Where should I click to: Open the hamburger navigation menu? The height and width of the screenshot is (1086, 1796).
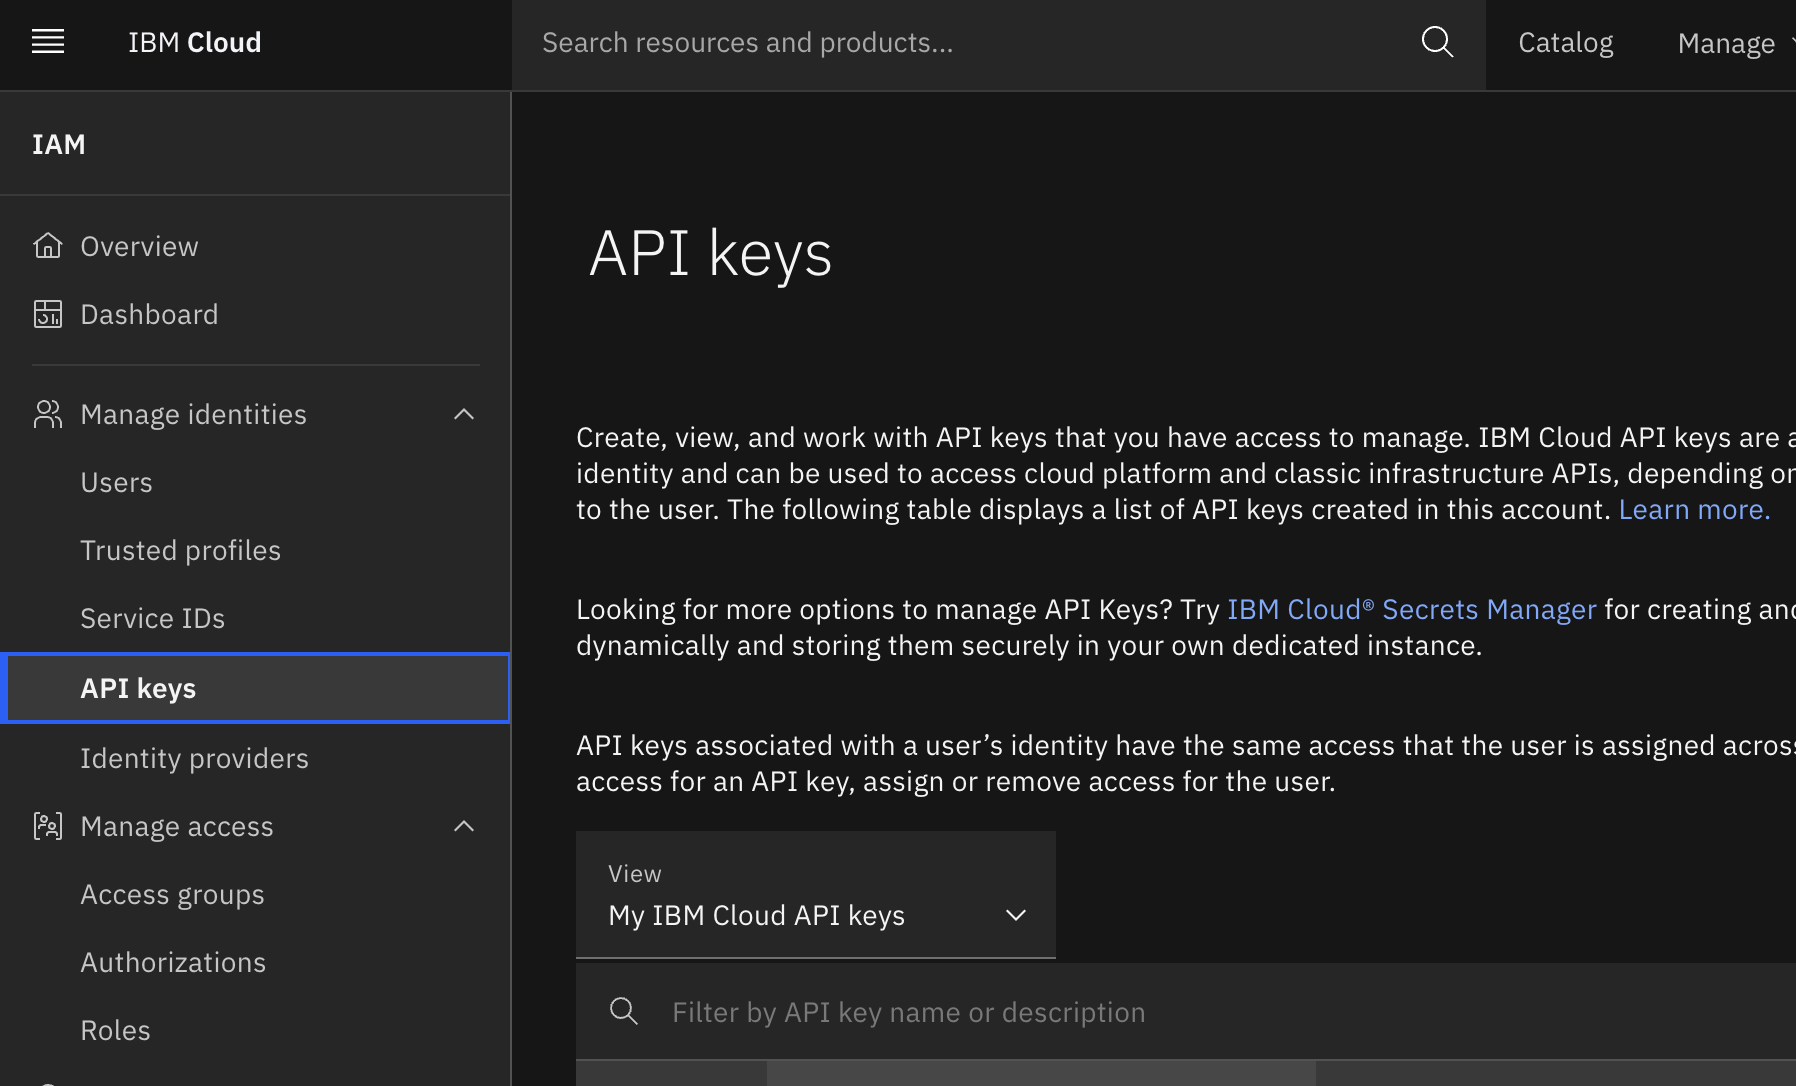point(48,42)
